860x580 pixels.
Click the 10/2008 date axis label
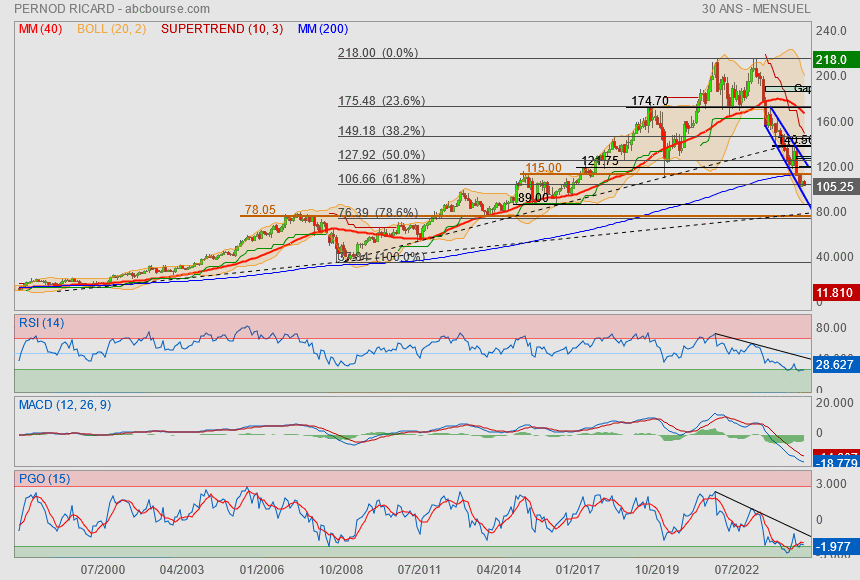[341, 570]
